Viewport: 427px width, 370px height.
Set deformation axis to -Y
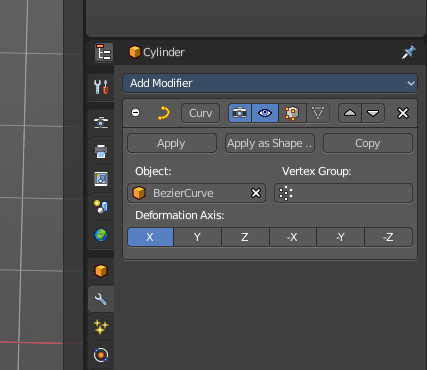coord(340,237)
